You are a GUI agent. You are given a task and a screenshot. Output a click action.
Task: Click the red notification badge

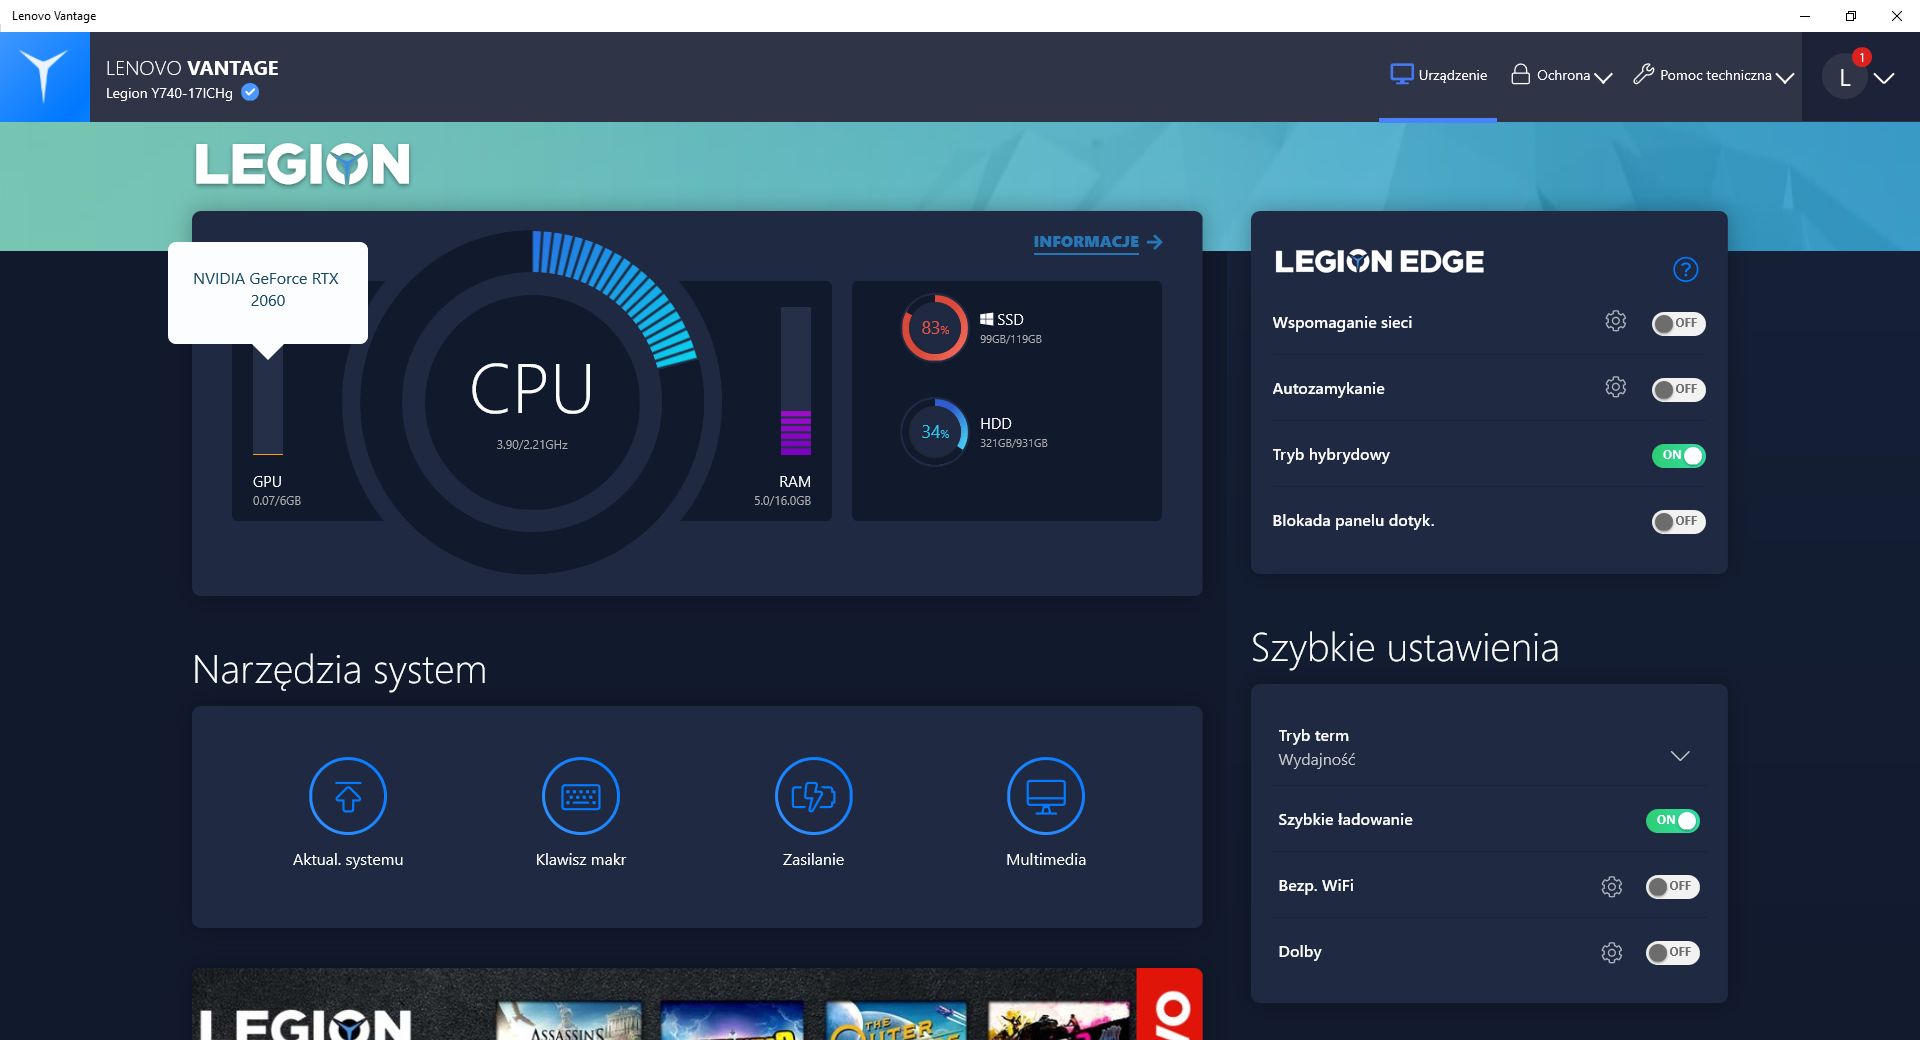[x=1861, y=57]
